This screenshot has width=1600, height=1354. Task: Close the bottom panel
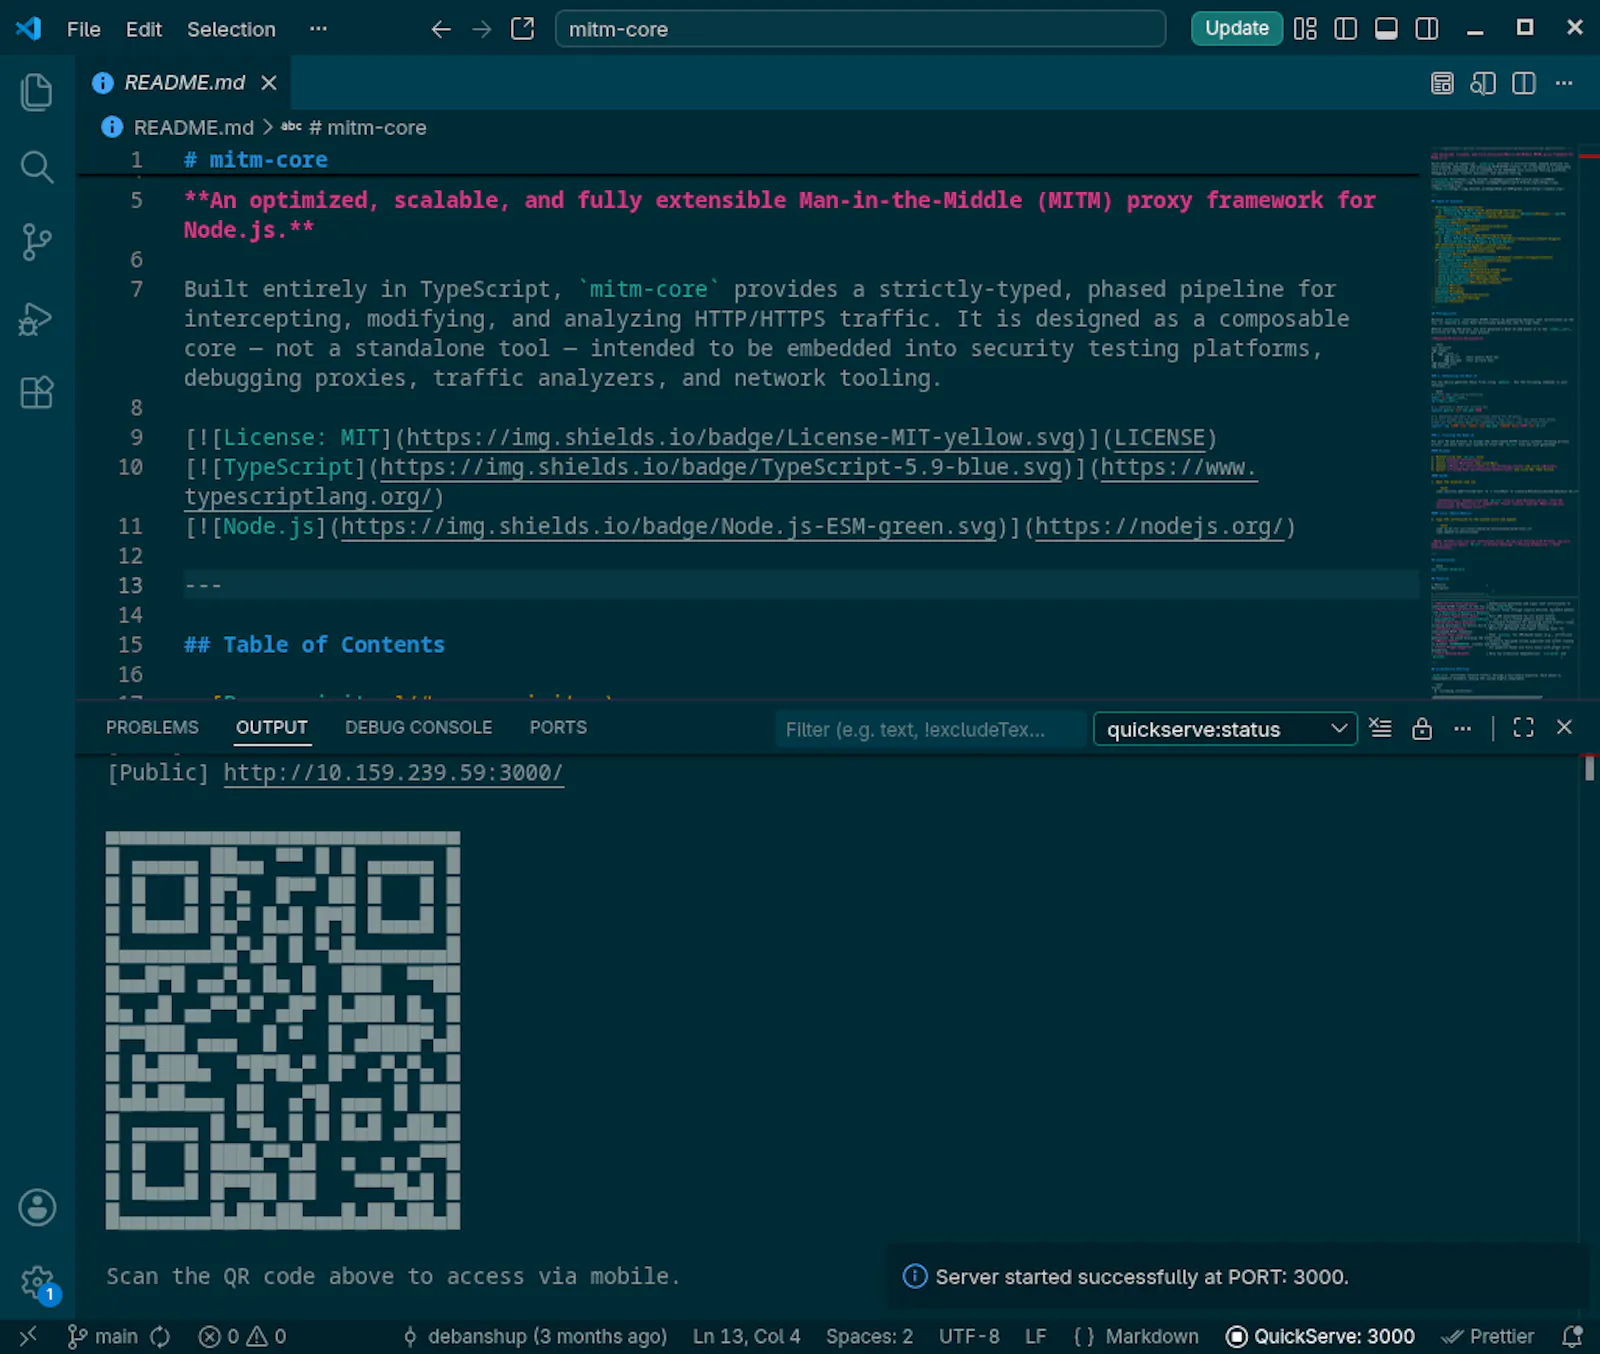pyautogui.click(x=1565, y=728)
